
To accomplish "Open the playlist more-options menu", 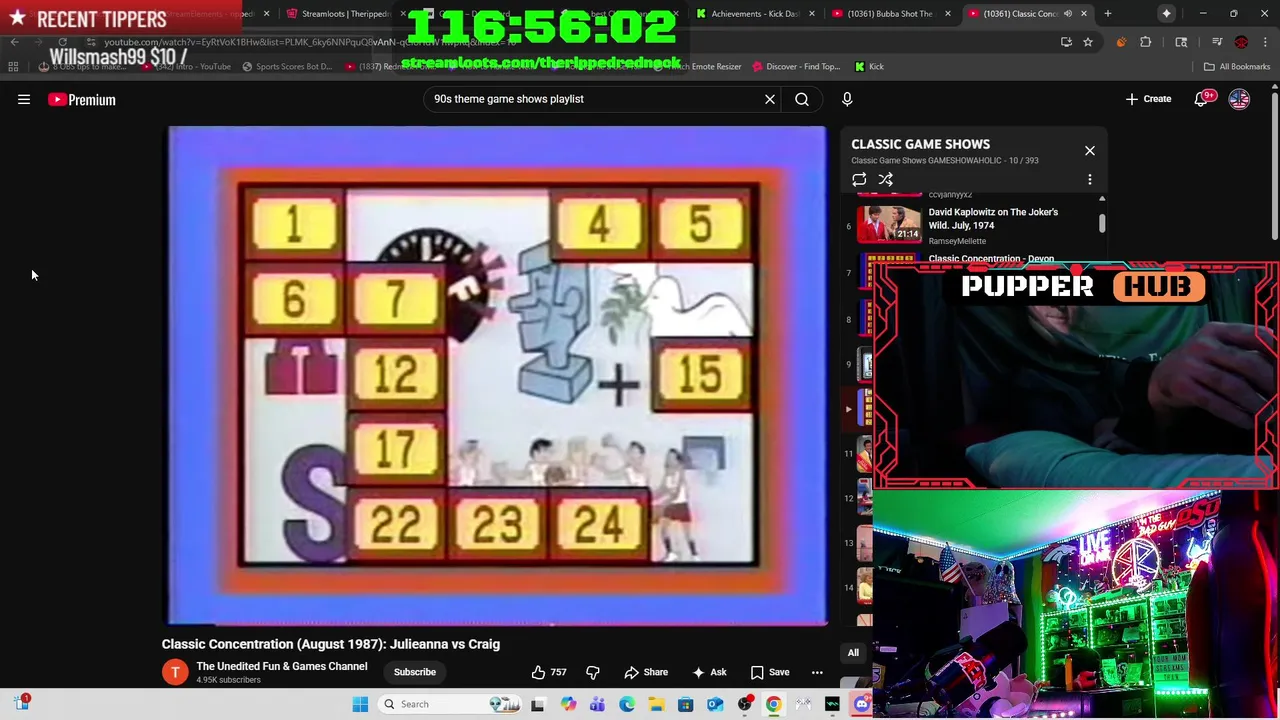I will tap(1090, 180).
